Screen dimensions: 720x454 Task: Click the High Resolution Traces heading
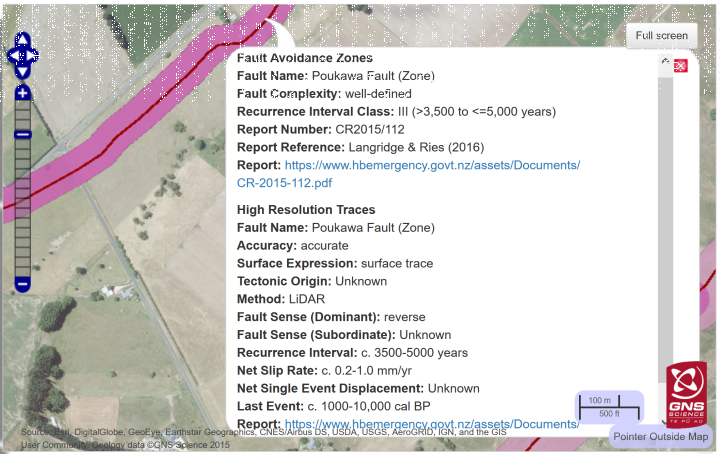coord(306,209)
